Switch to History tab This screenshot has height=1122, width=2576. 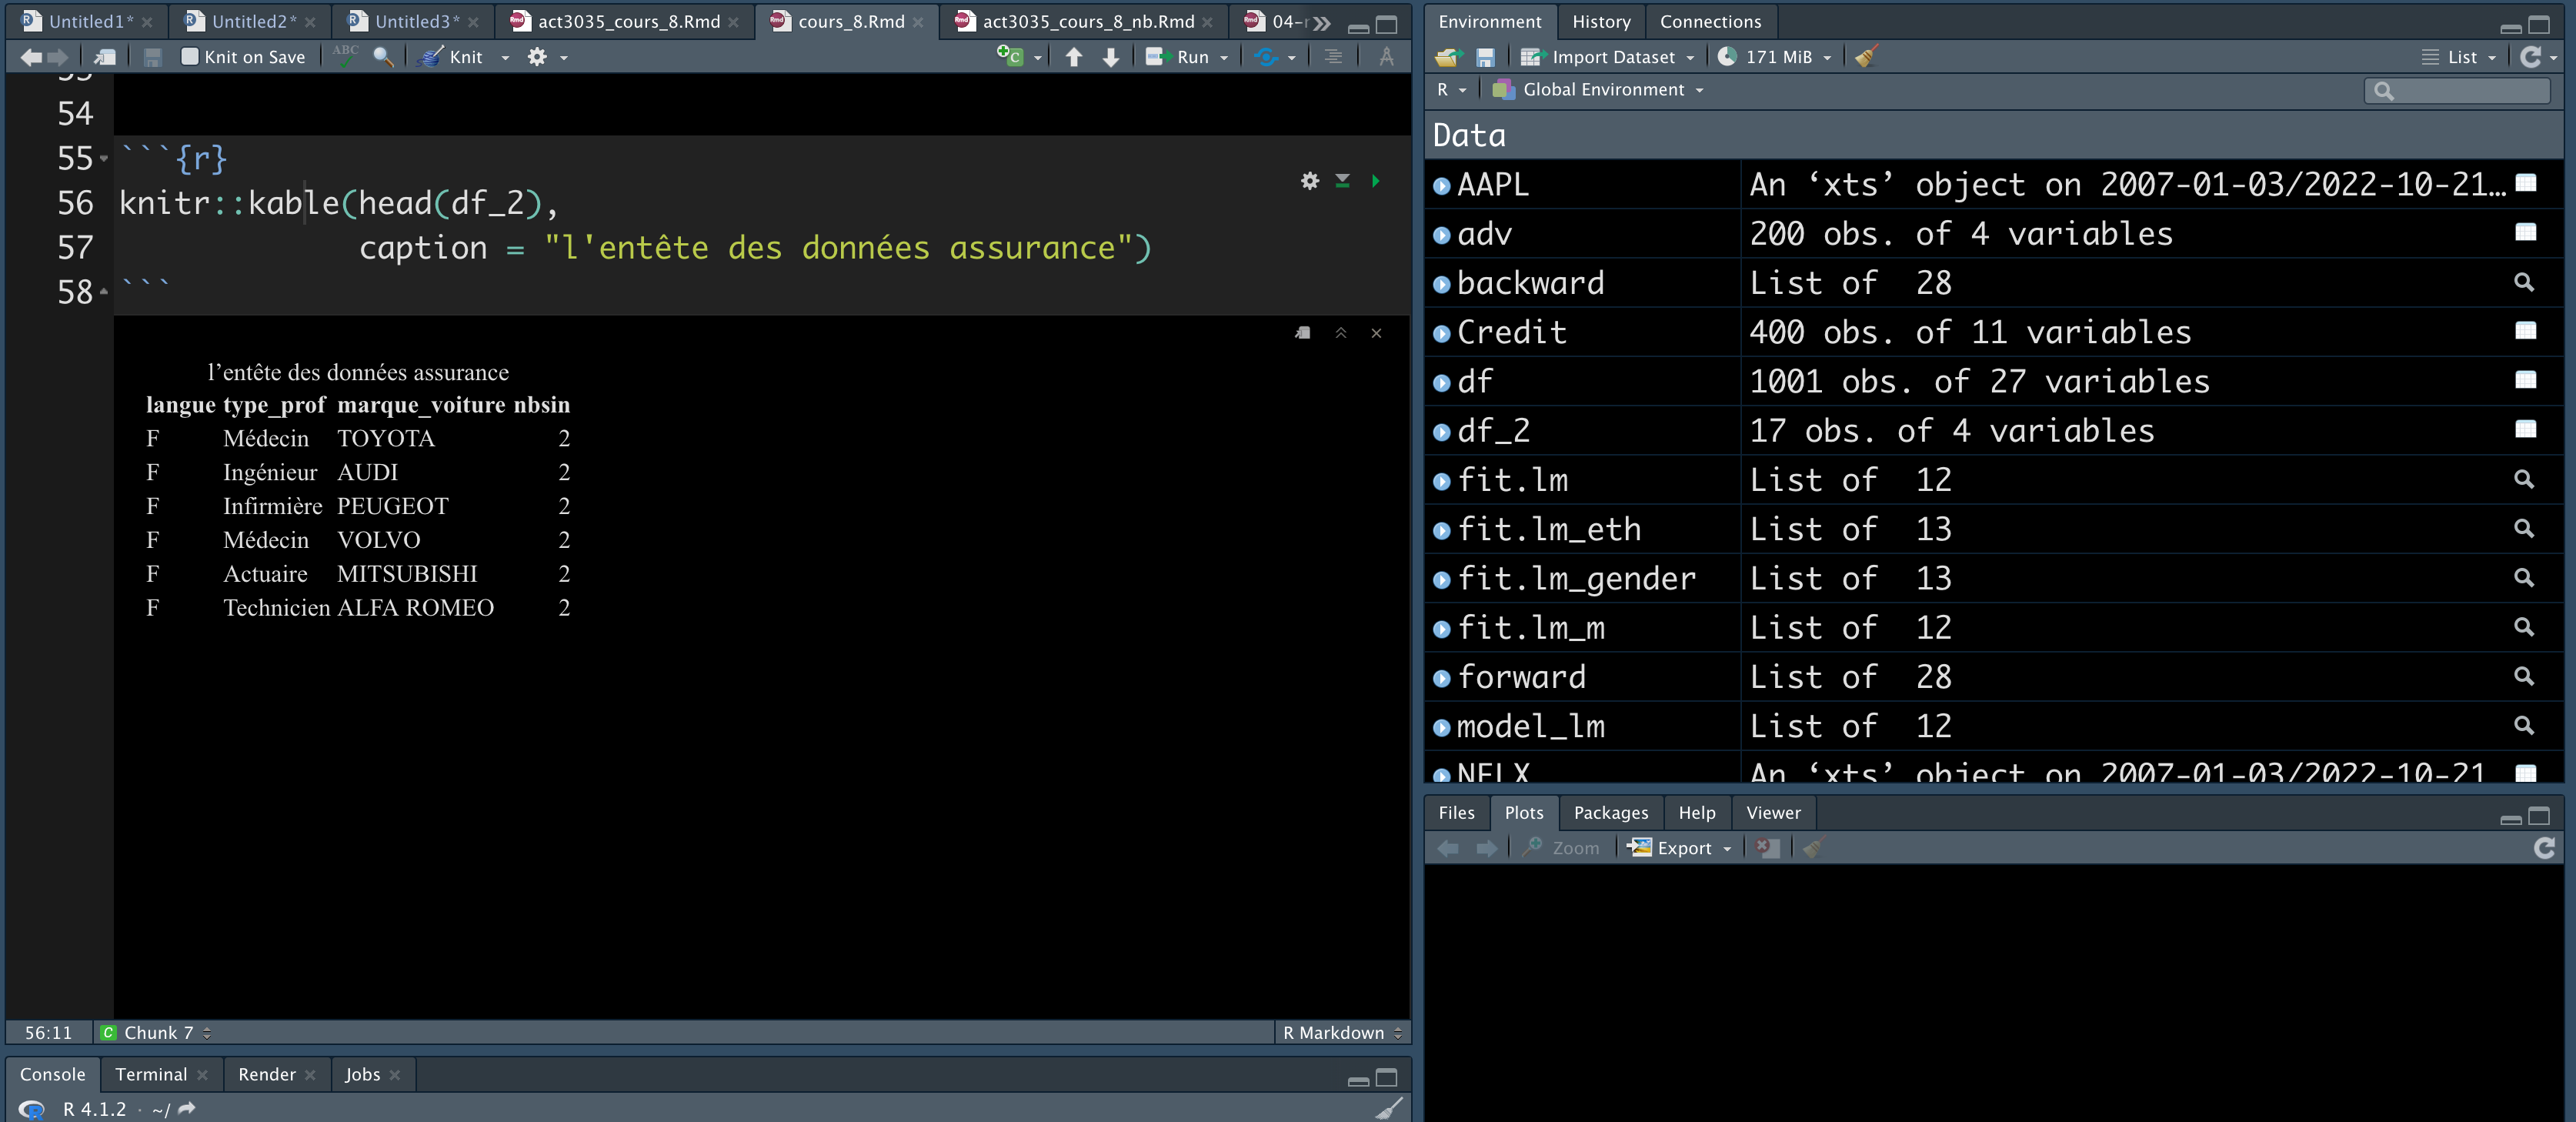1600,21
